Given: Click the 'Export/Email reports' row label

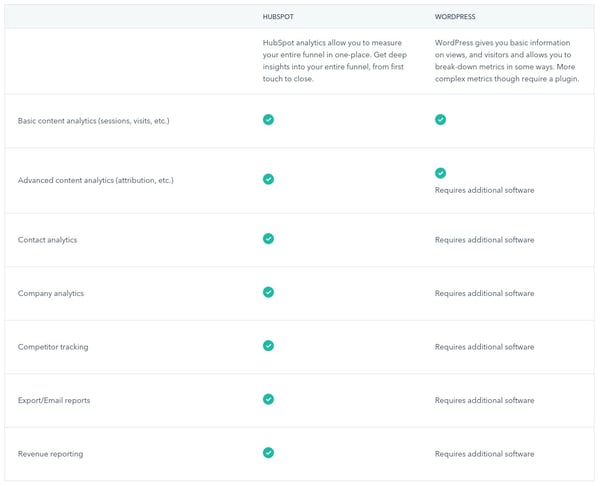Looking at the screenshot, I should [54, 401].
